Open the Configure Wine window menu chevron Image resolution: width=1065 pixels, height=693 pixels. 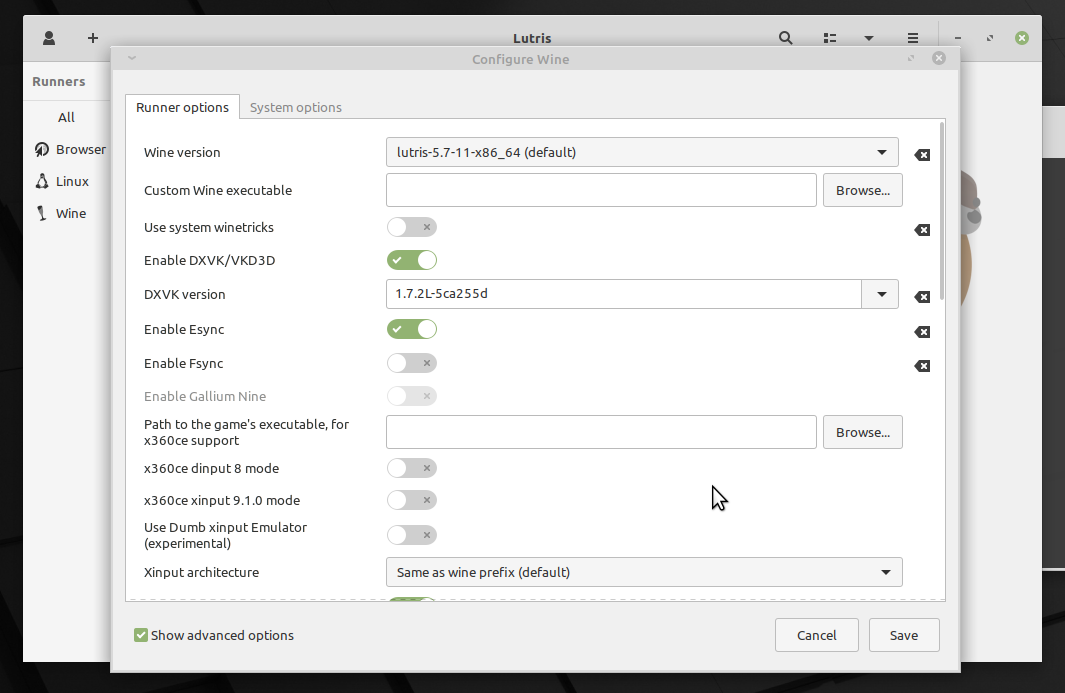tap(132, 58)
